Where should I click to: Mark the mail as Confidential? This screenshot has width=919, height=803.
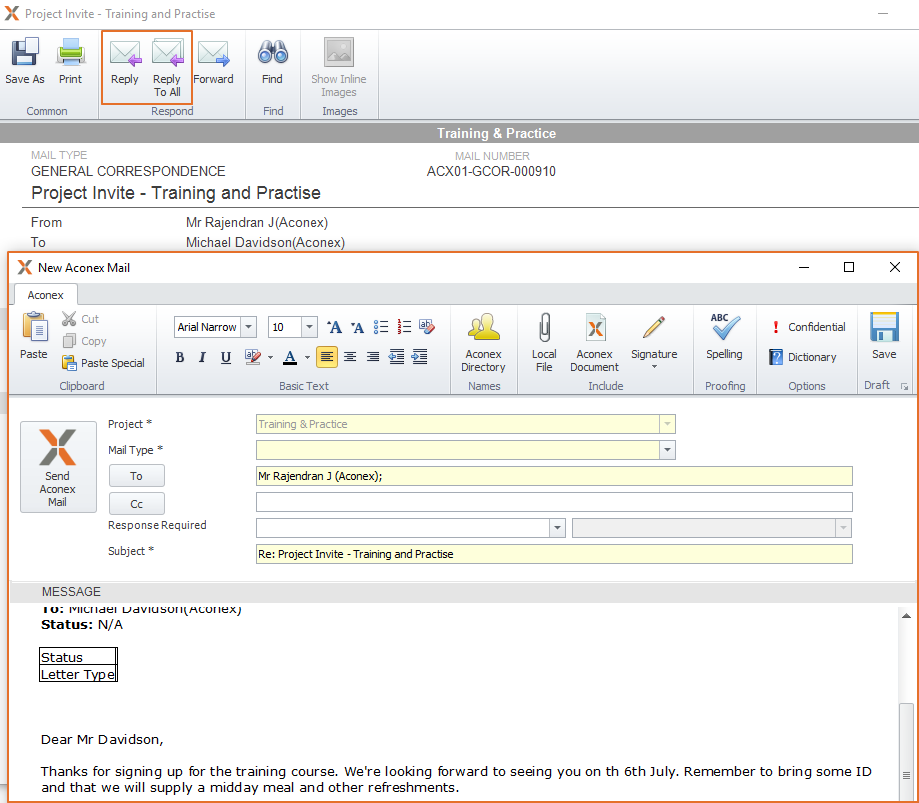808,327
